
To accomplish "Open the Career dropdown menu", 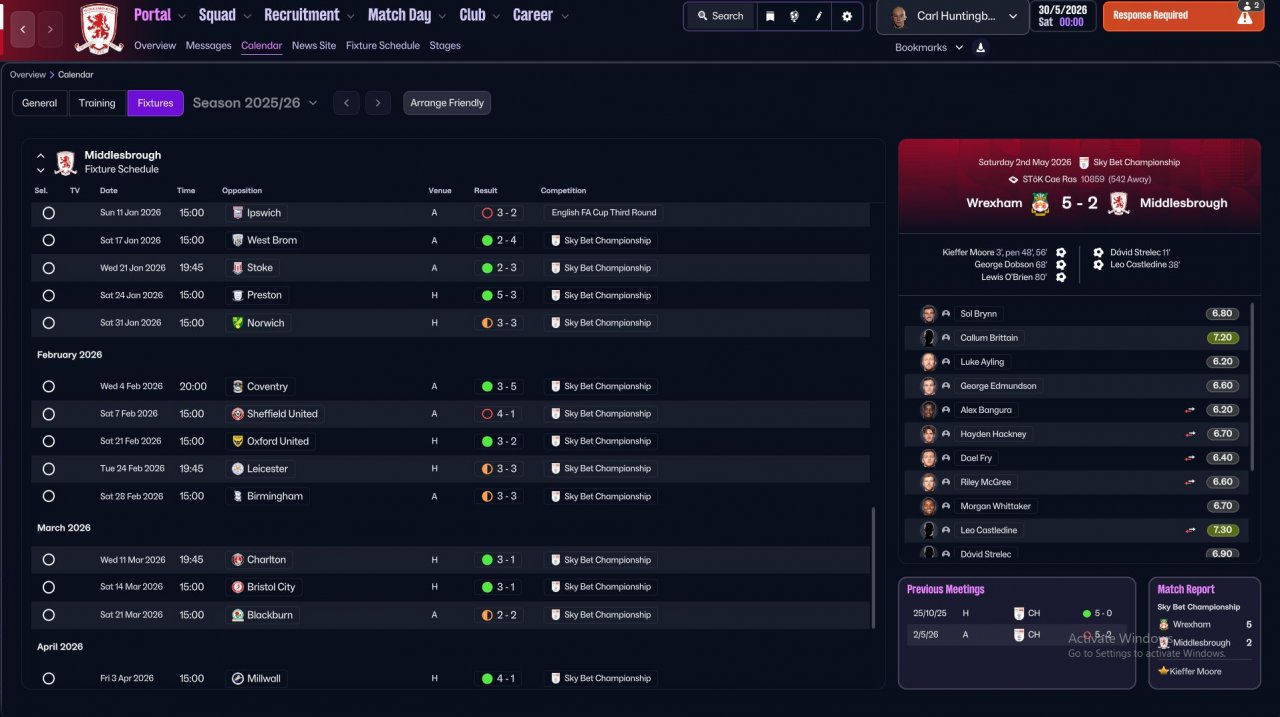I will click(x=541, y=15).
